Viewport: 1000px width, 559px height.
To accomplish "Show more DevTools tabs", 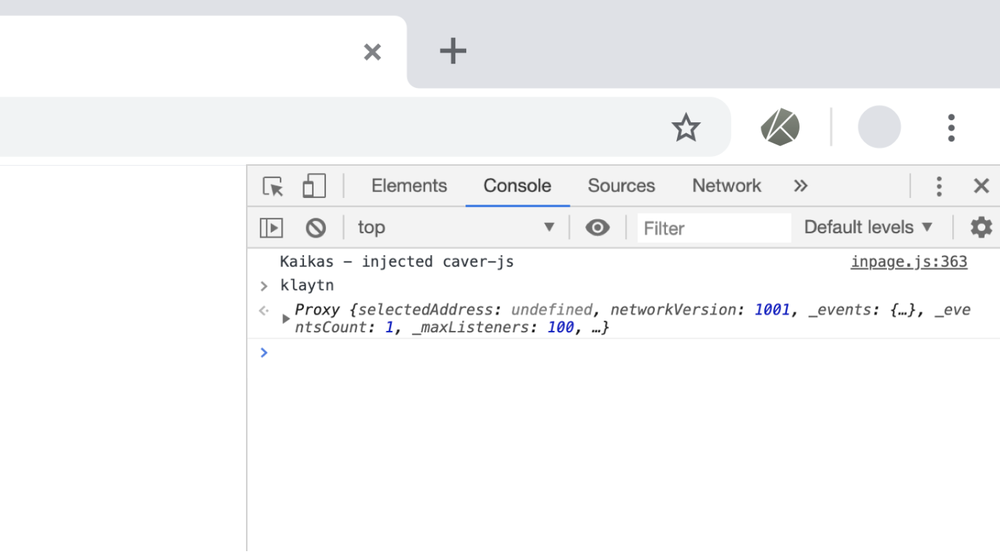I will (800, 185).
